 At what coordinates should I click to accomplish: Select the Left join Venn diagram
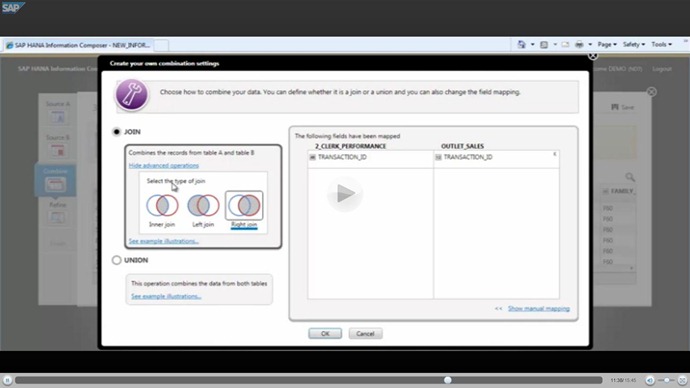[203, 205]
